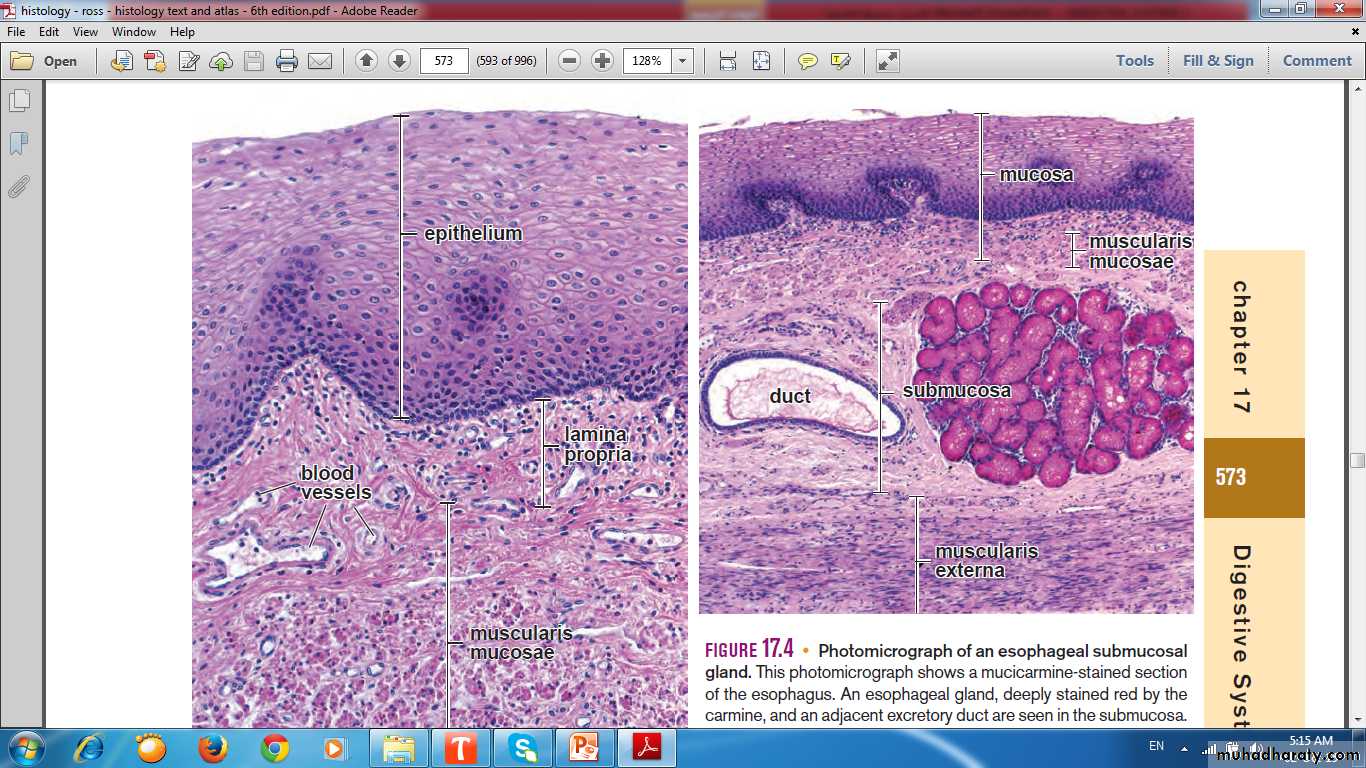Open the Fill & Sign pane
The width and height of the screenshot is (1366, 768).
[1218, 61]
